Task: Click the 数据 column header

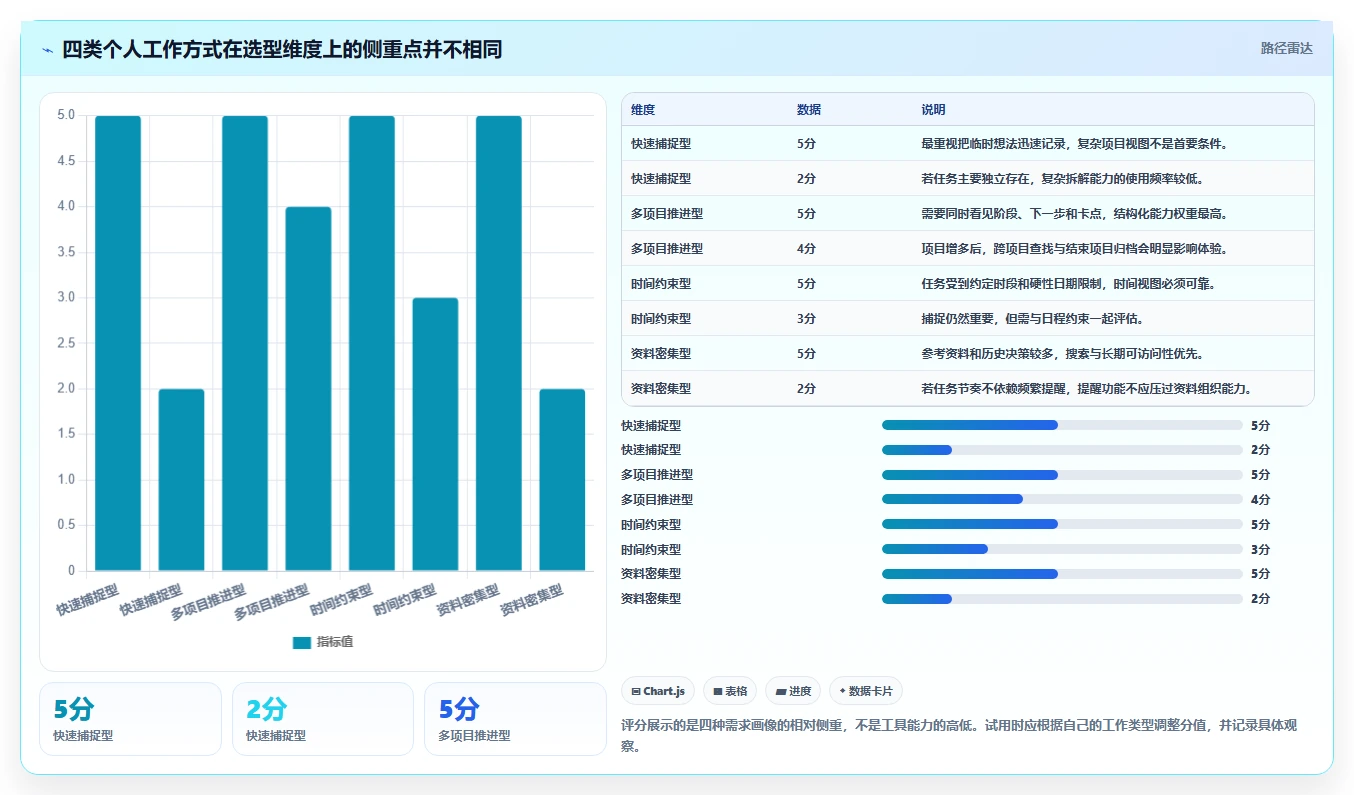Action: (809, 110)
